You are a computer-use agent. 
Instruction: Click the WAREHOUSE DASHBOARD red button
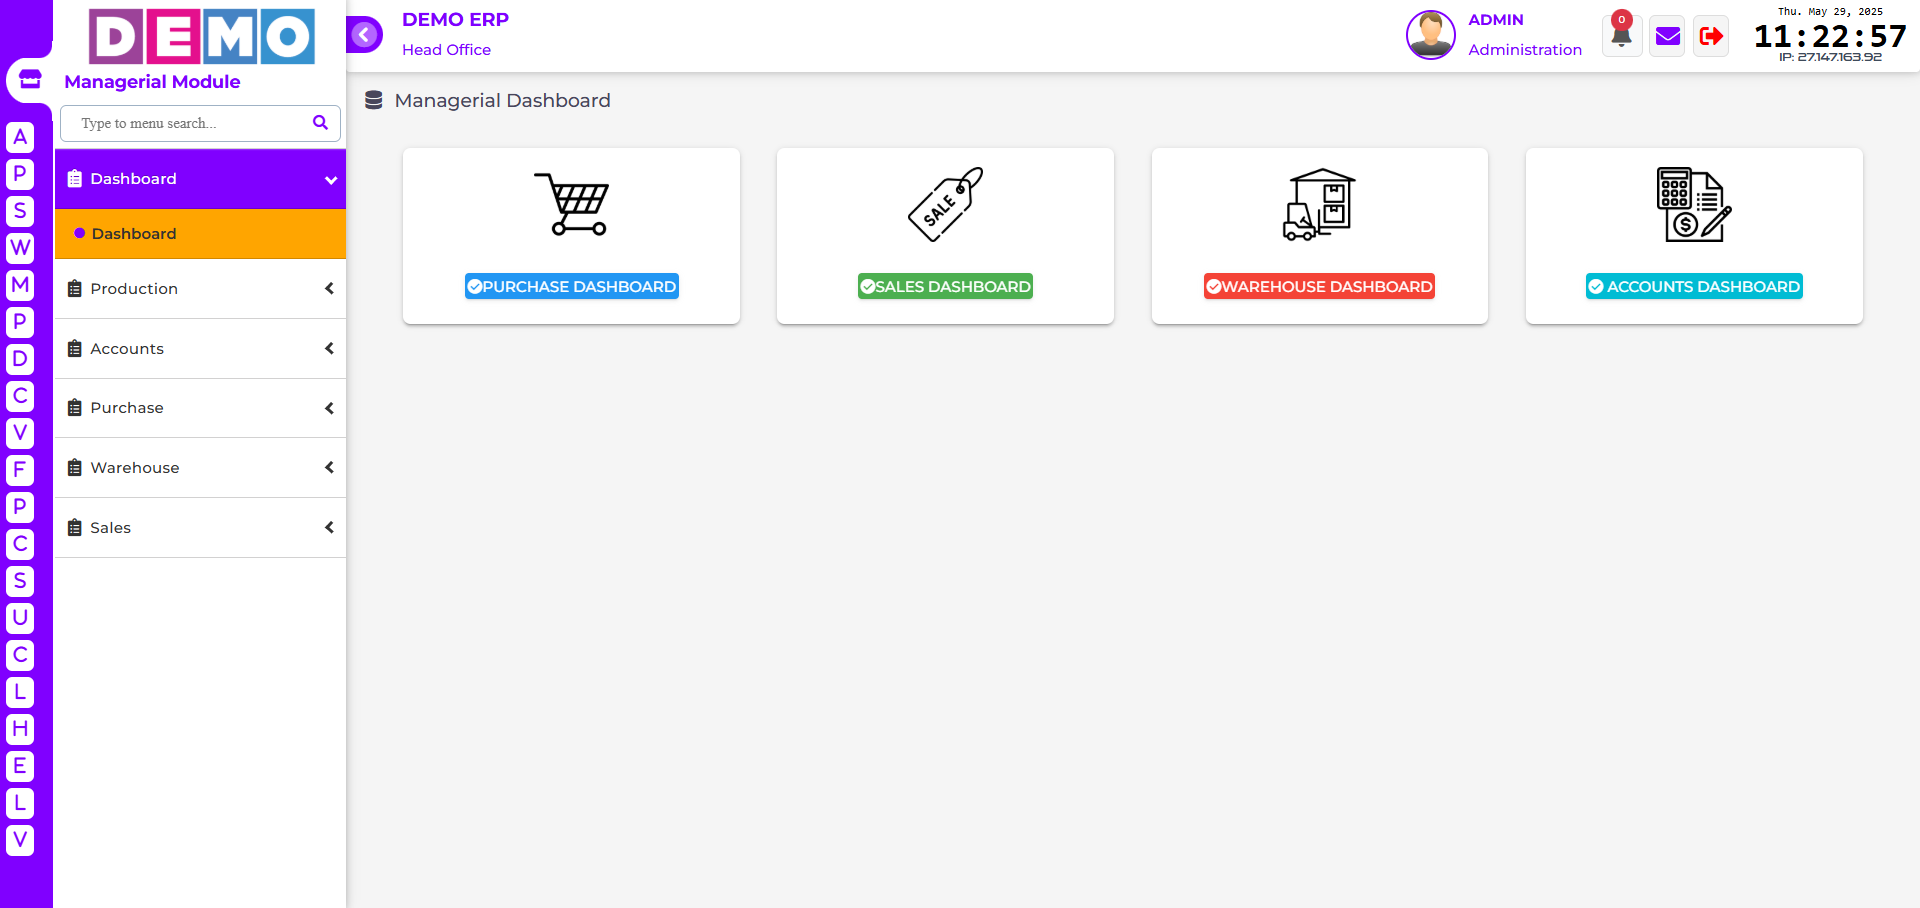(x=1319, y=287)
